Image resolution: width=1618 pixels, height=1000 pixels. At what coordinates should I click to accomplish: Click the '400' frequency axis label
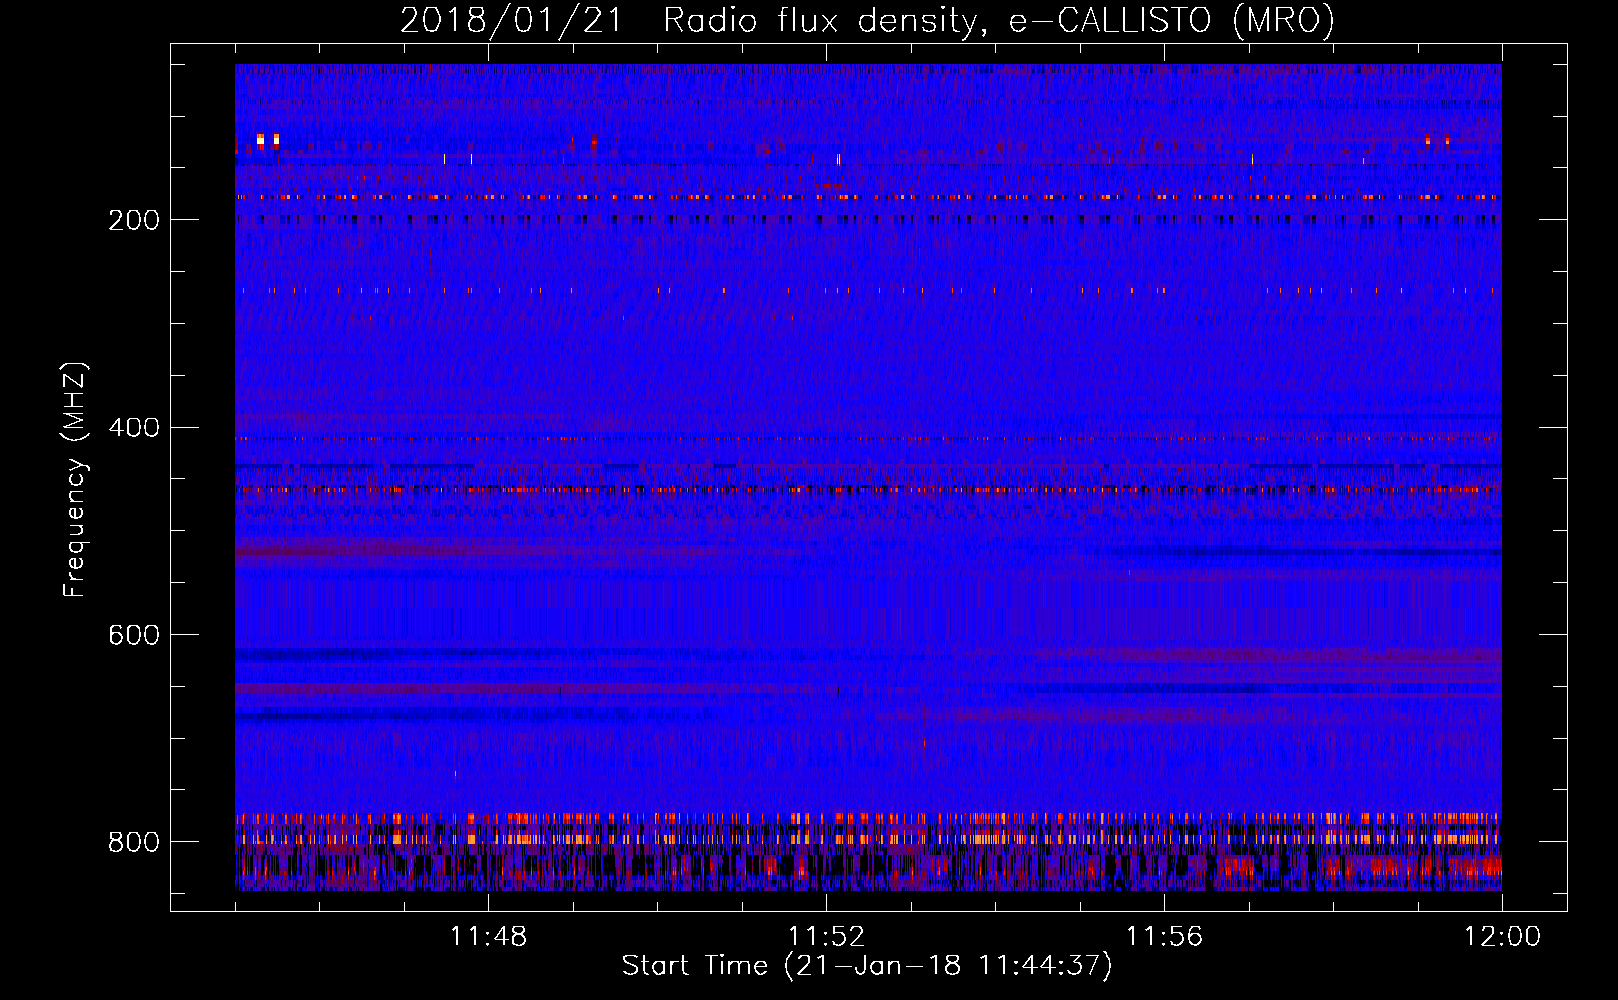pos(134,428)
